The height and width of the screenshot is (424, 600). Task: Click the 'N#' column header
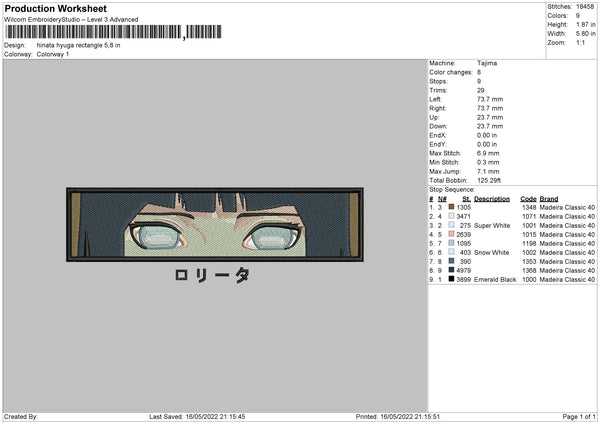[442, 199]
